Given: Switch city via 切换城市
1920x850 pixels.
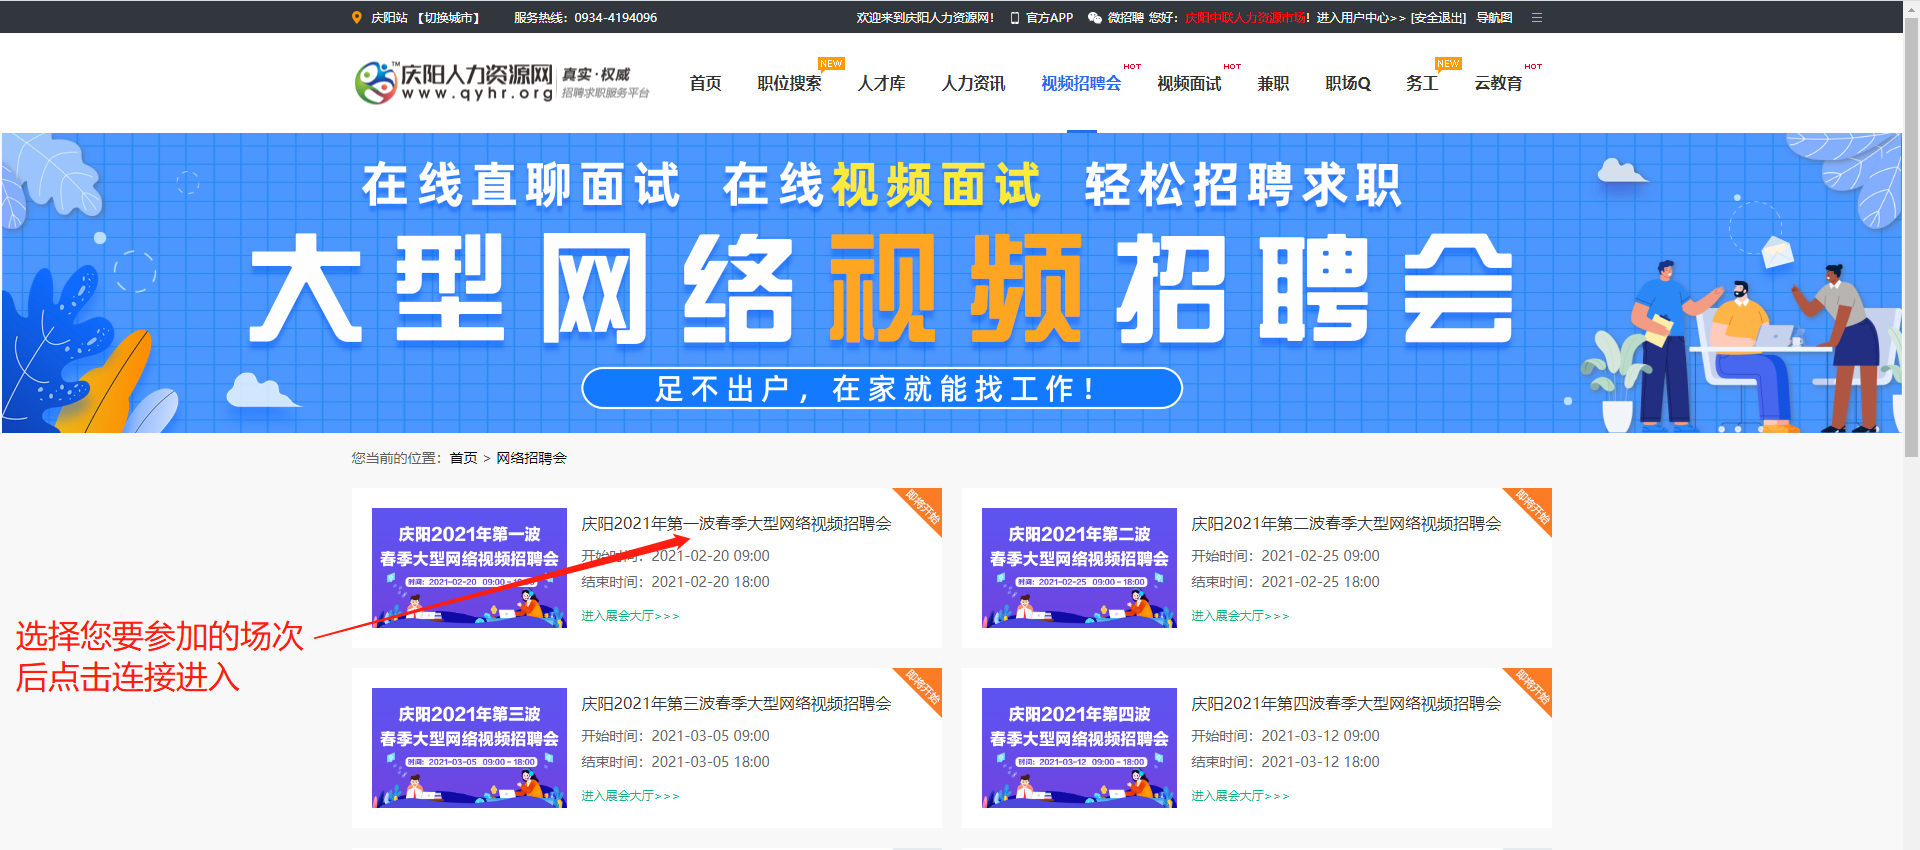Looking at the screenshot, I should (x=449, y=18).
